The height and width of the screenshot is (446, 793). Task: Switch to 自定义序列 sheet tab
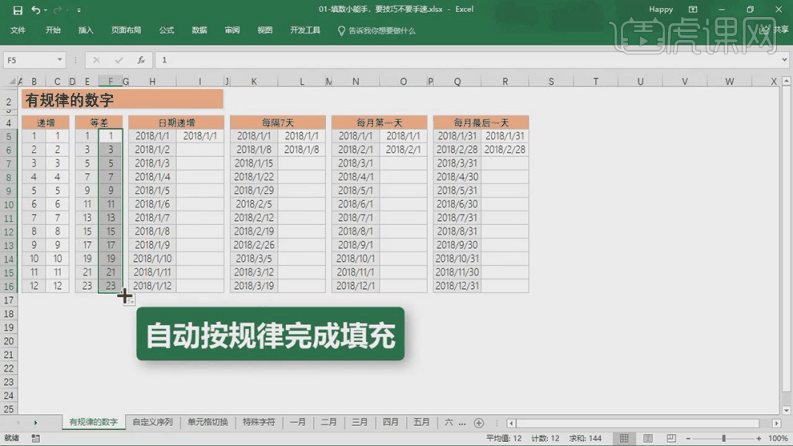tap(152, 422)
